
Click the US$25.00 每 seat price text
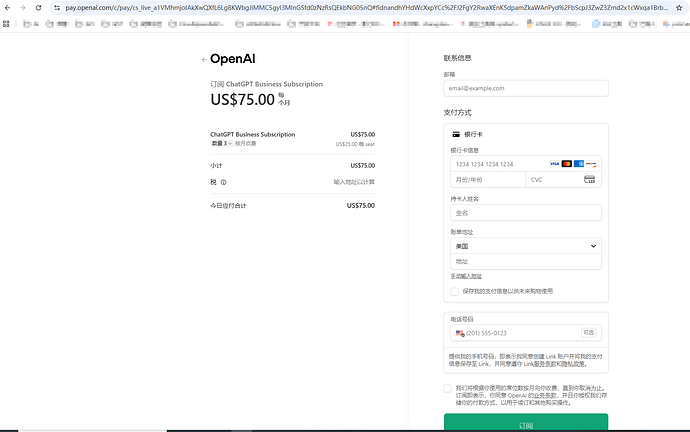point(355,144)
